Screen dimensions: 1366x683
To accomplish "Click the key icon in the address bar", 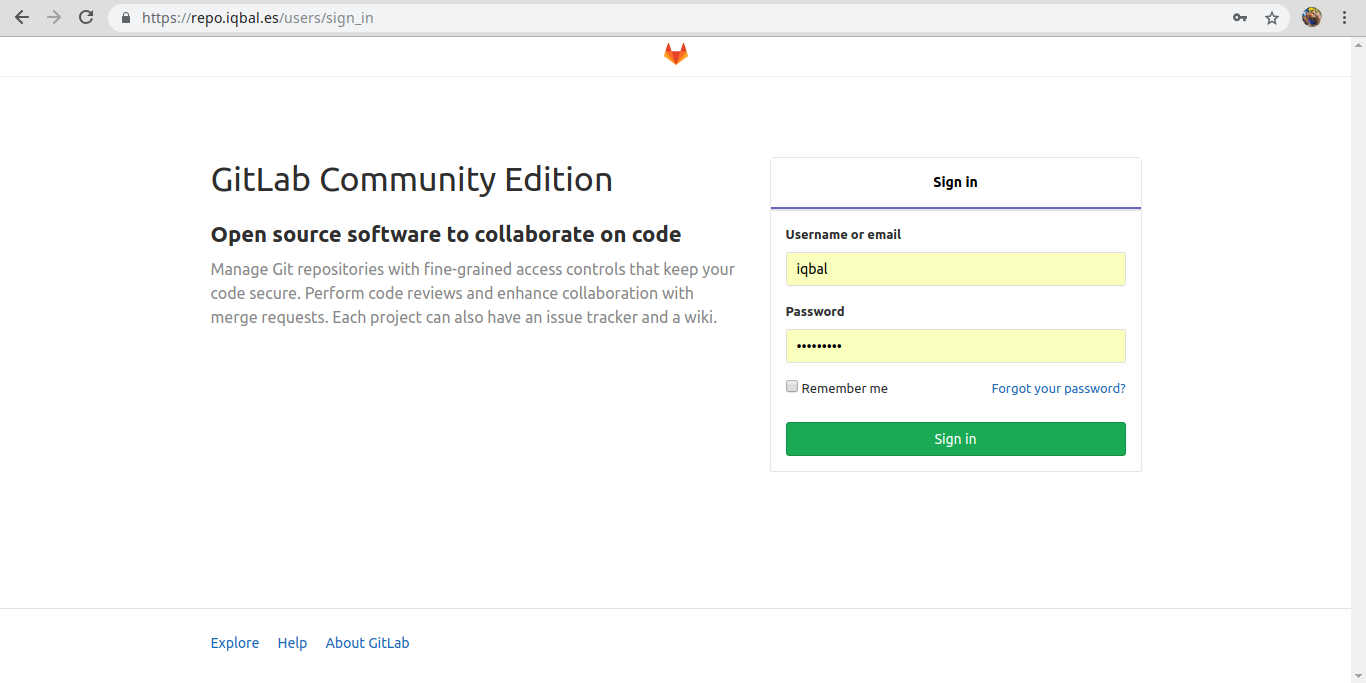I will pyautogui.click(x=1240, y=17).
